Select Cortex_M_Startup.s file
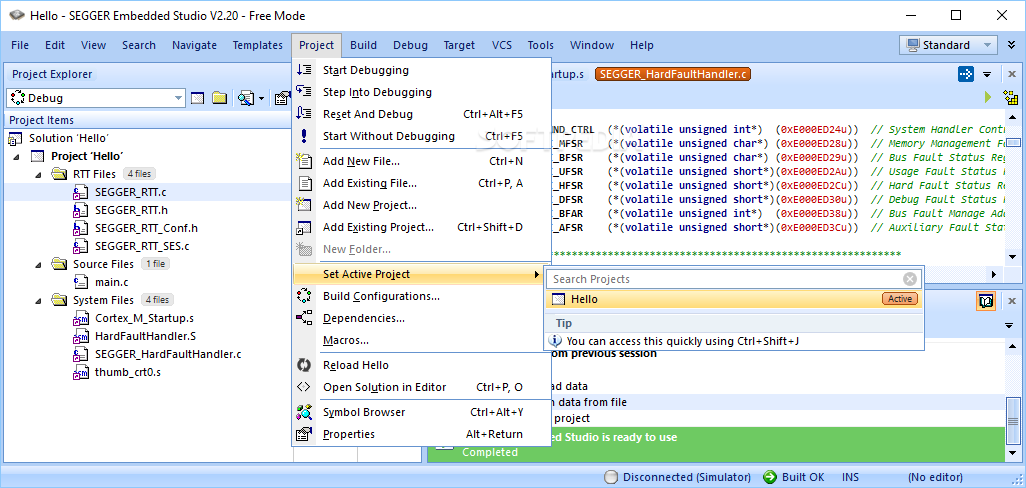 [x=144, y=318]
